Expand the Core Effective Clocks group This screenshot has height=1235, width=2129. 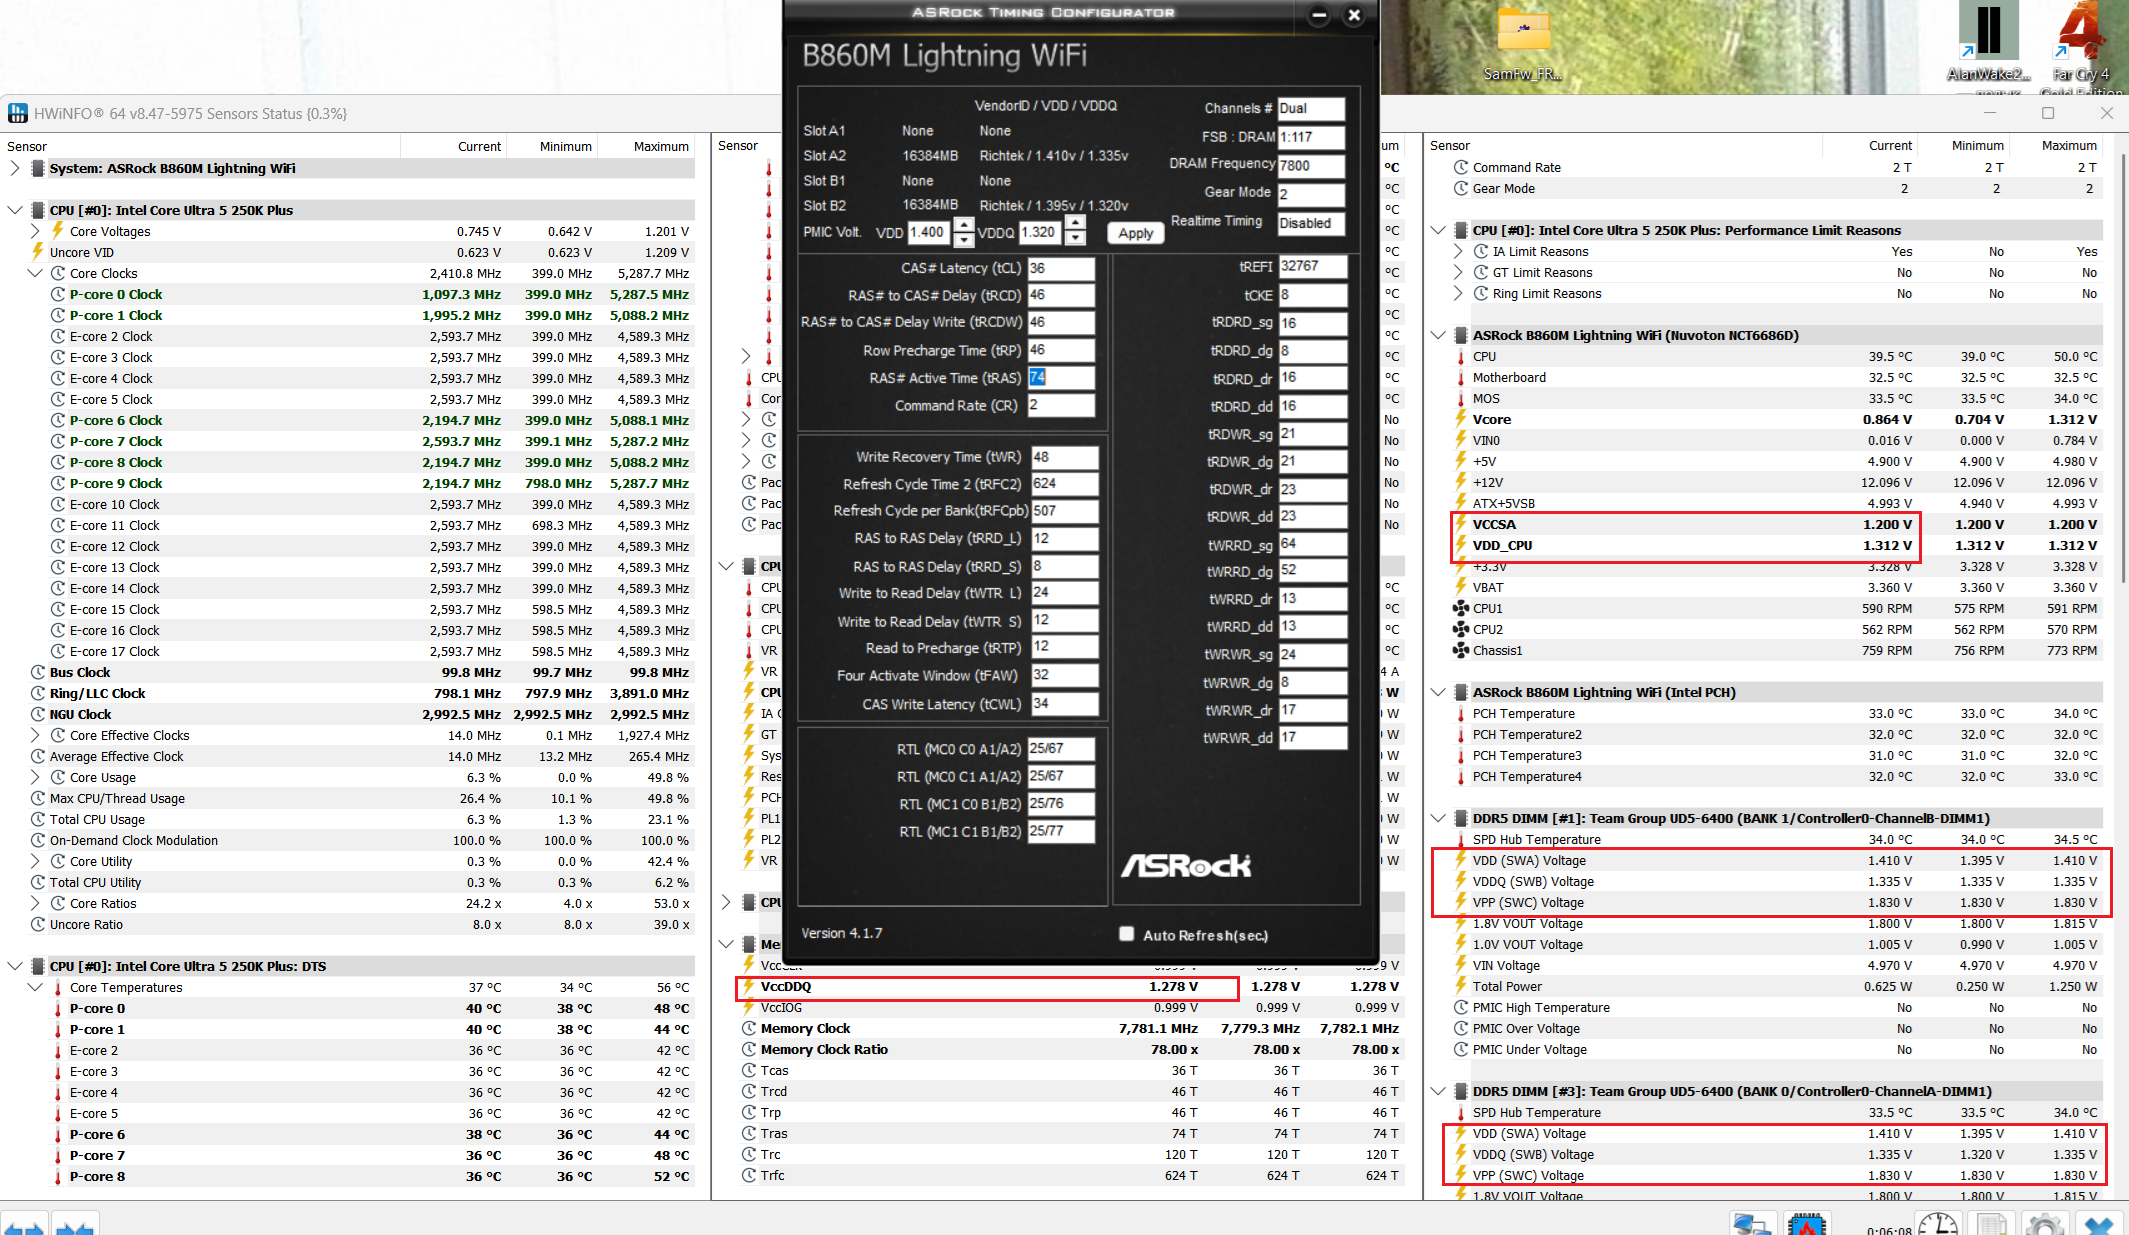35,735
